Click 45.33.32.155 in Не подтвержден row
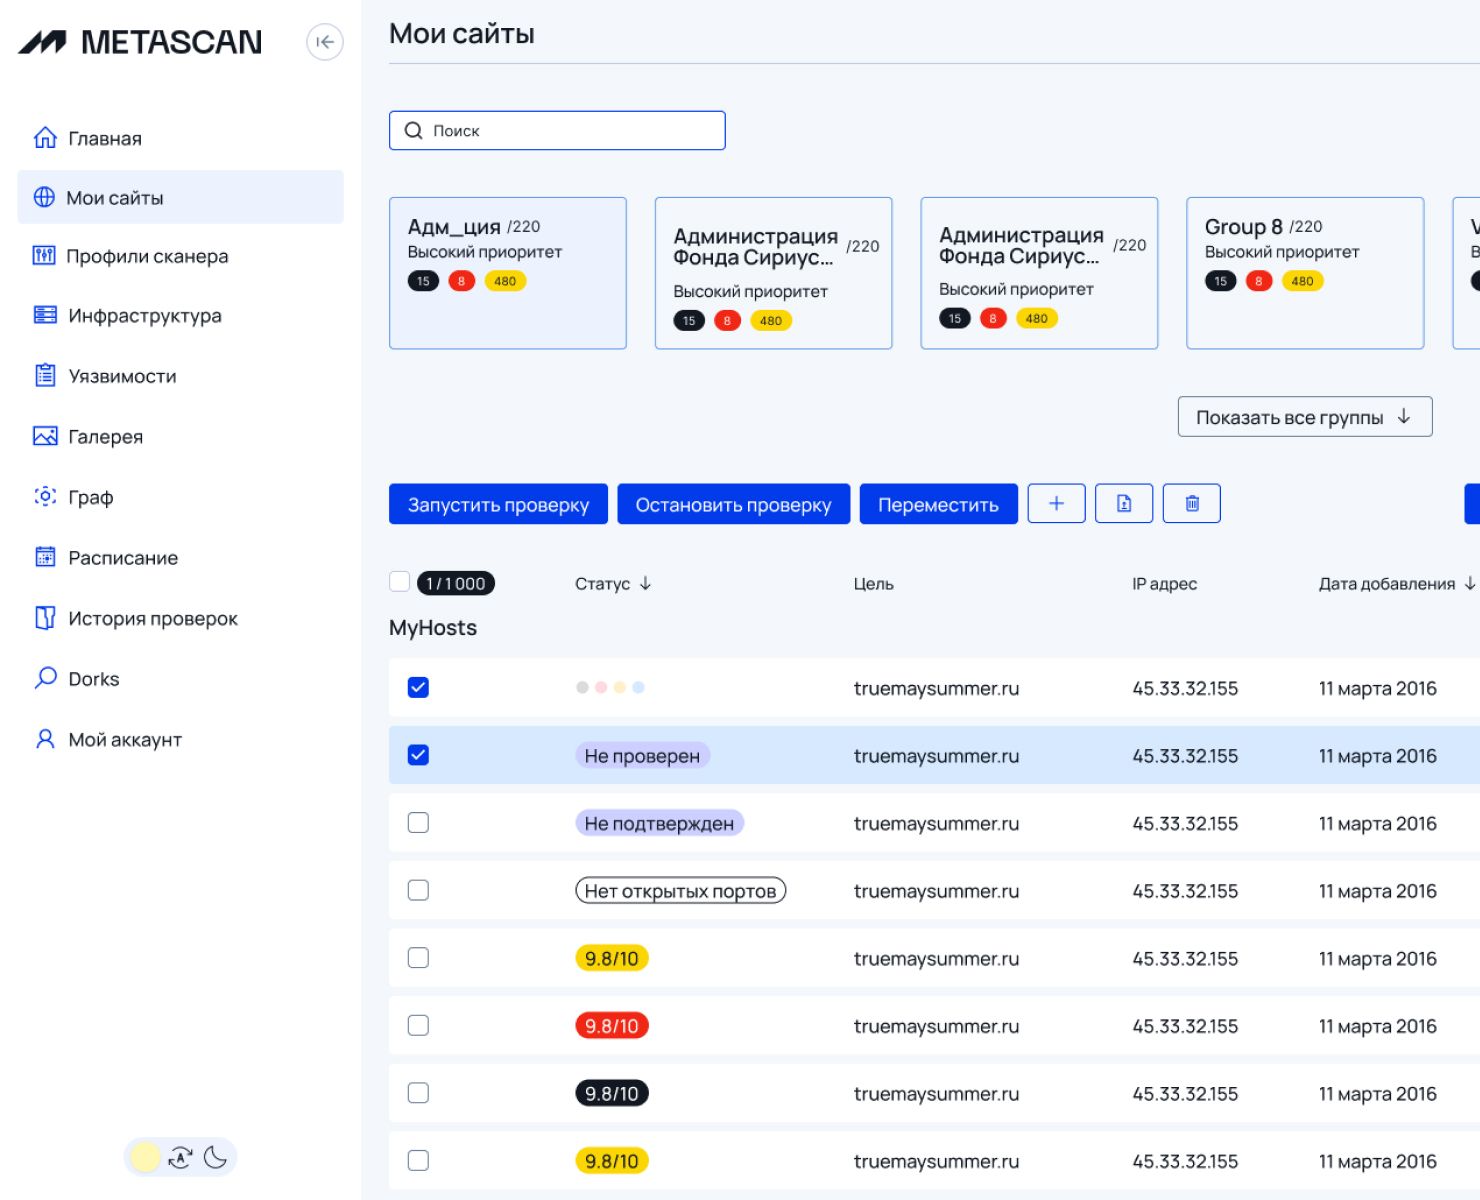1480x1200 pixels. [1185, 823]
